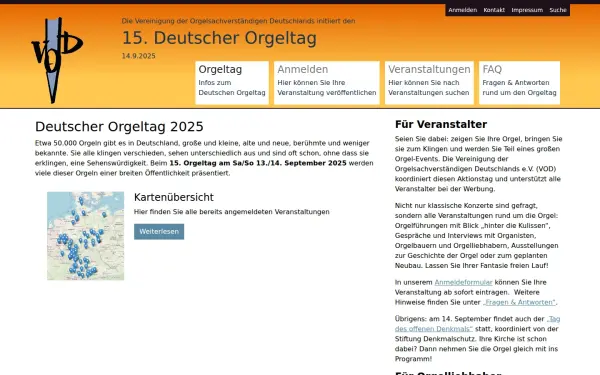Click the date 14.9.2025 in the header
Image resolution: width=600 pixels, height=375 pixels.
139,56
